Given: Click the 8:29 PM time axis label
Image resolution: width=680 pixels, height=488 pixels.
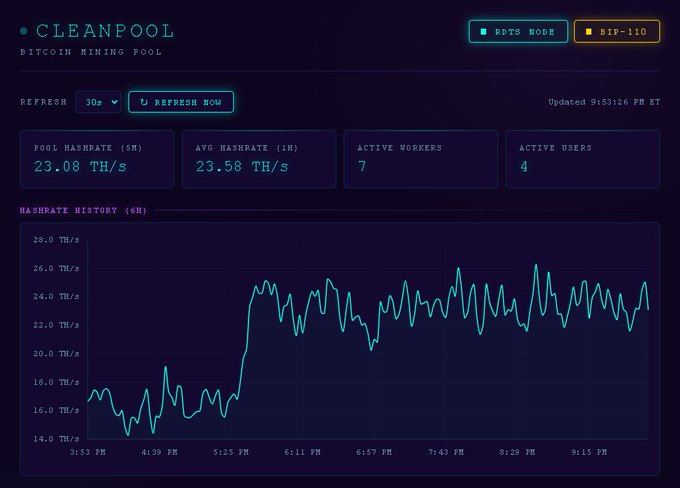Looking at the screenshot, I should coord(517,452).
